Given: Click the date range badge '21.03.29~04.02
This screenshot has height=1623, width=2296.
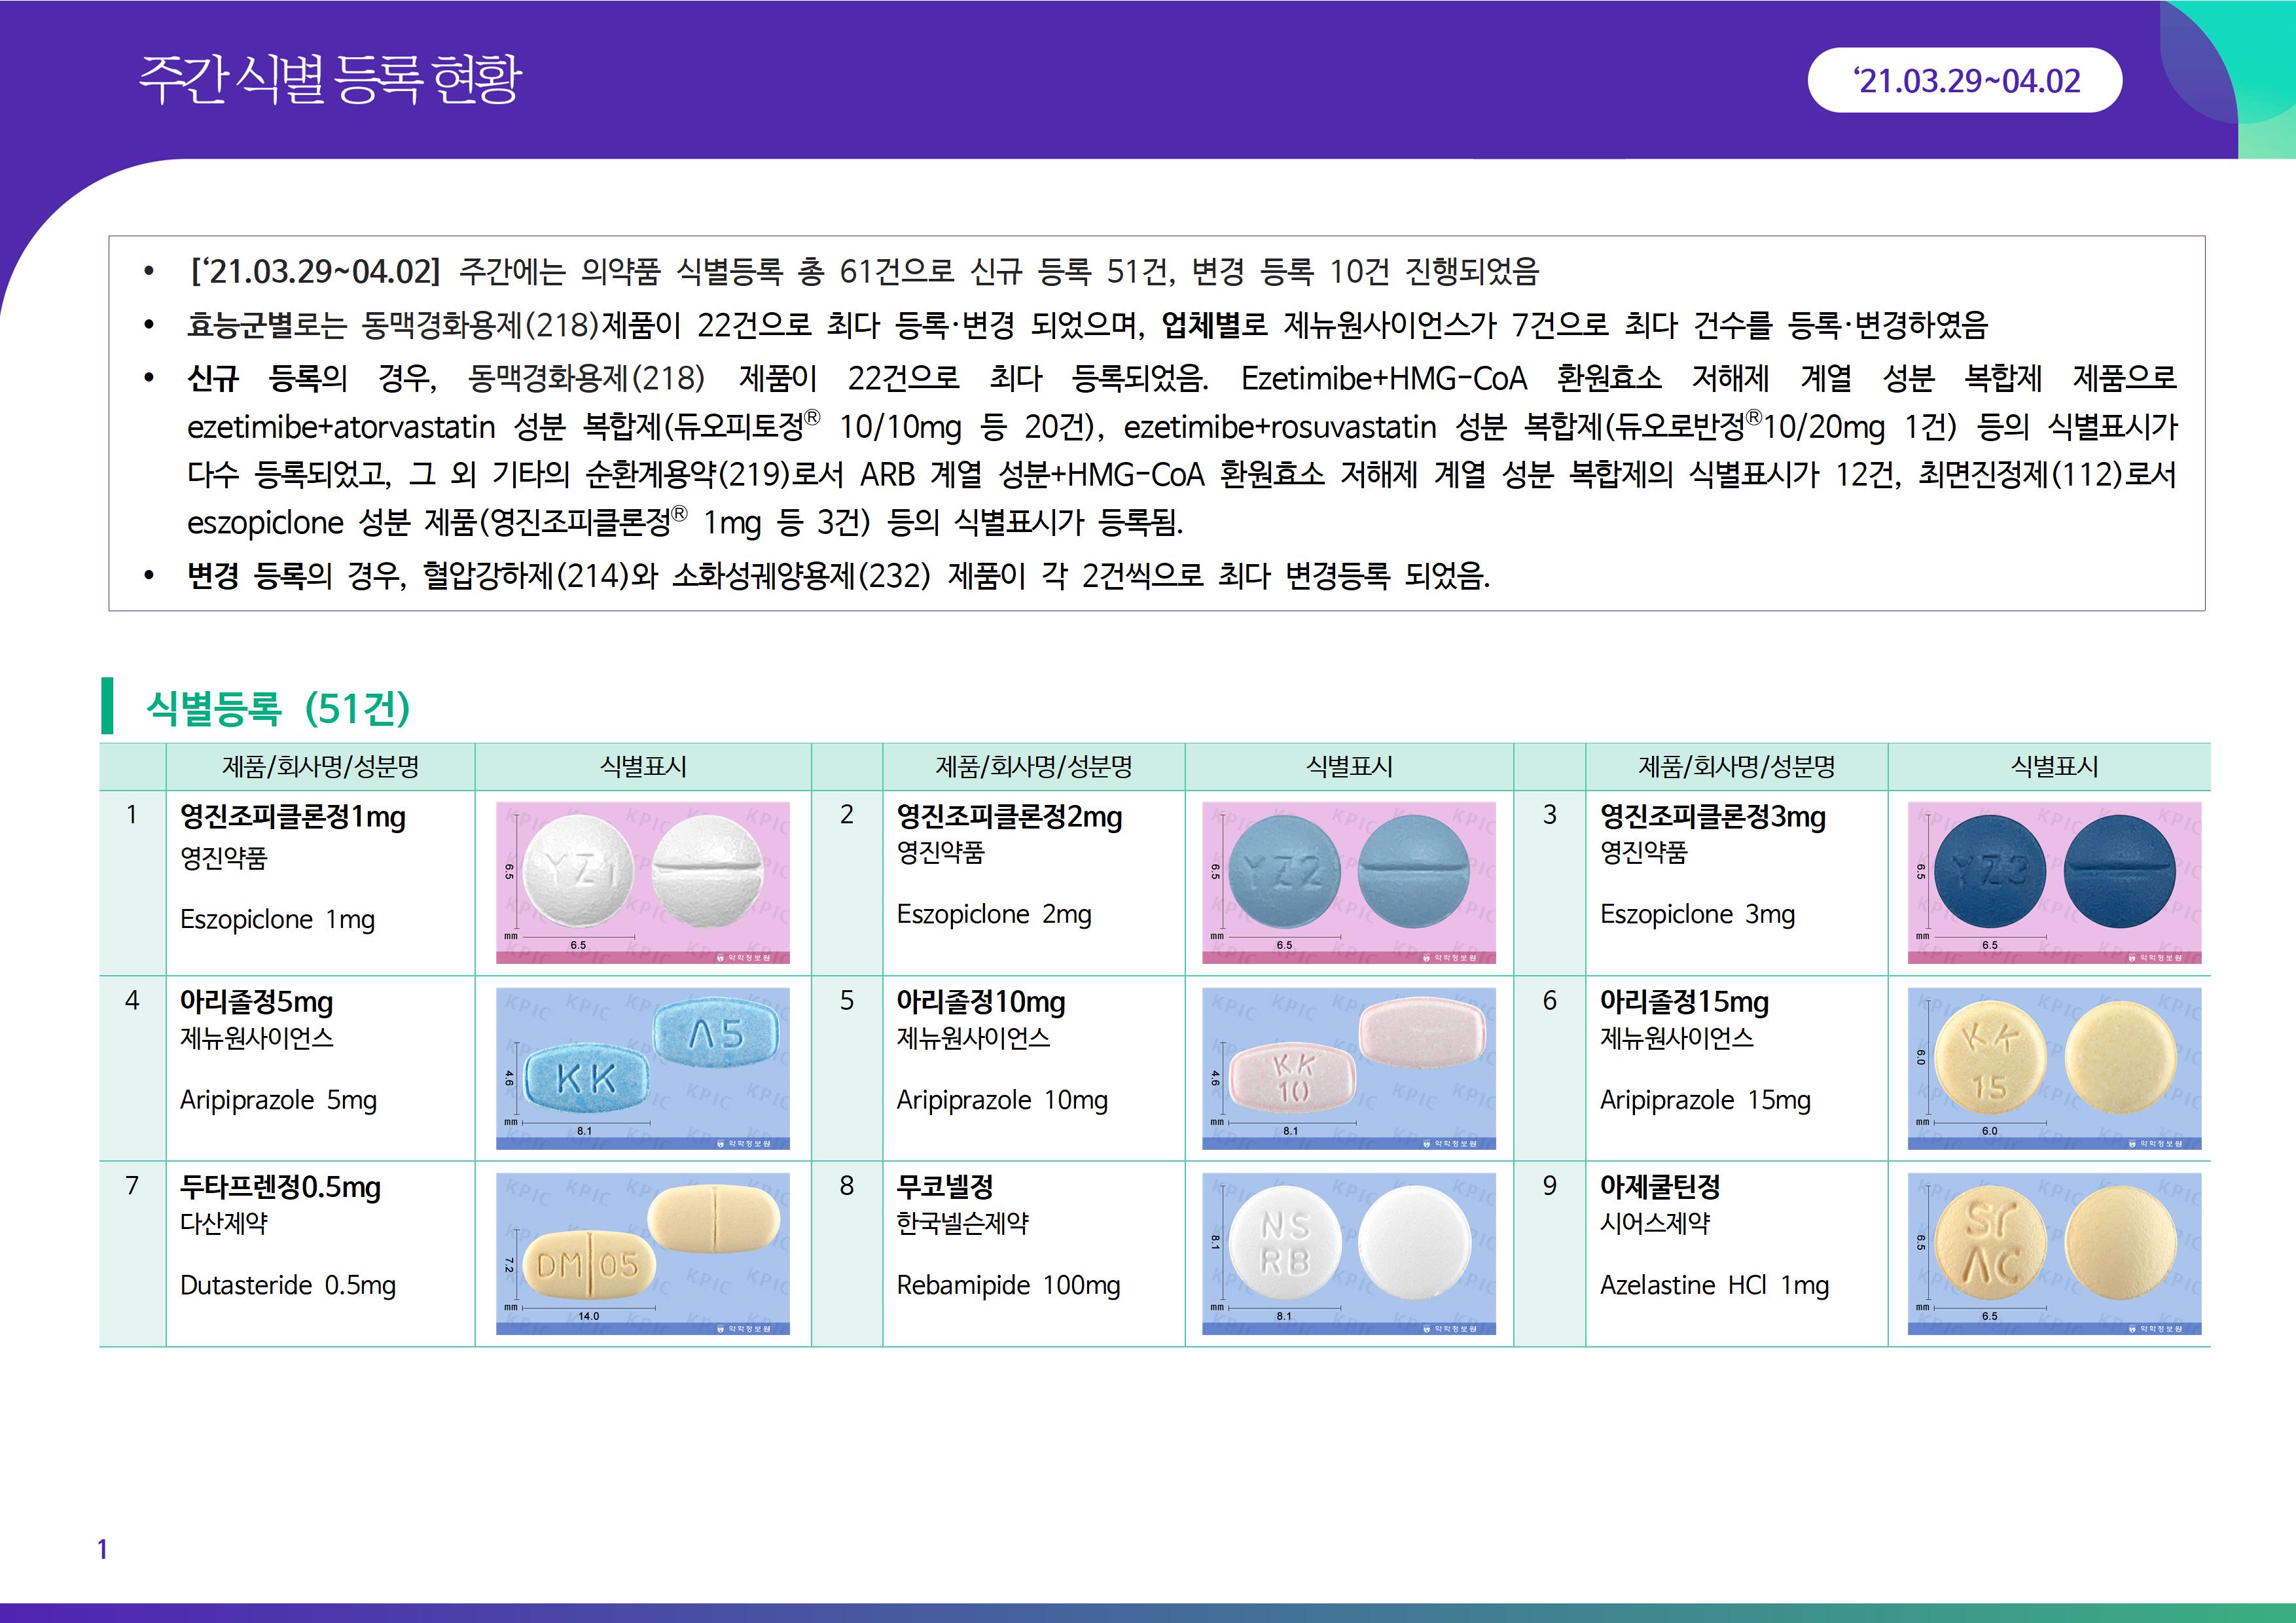Looking at the screenshot, I should [1965, 80].
